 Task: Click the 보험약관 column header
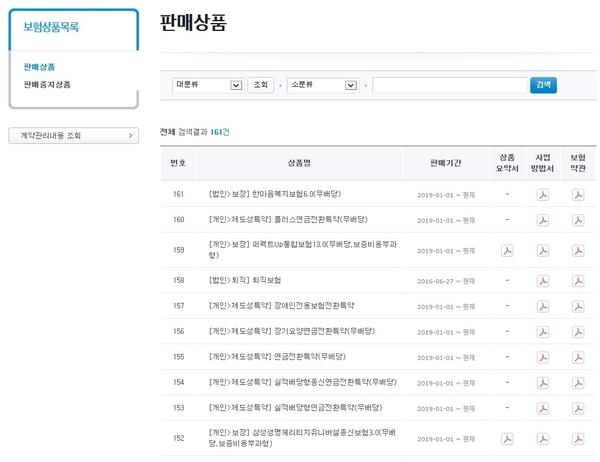[x=578, y=163]
